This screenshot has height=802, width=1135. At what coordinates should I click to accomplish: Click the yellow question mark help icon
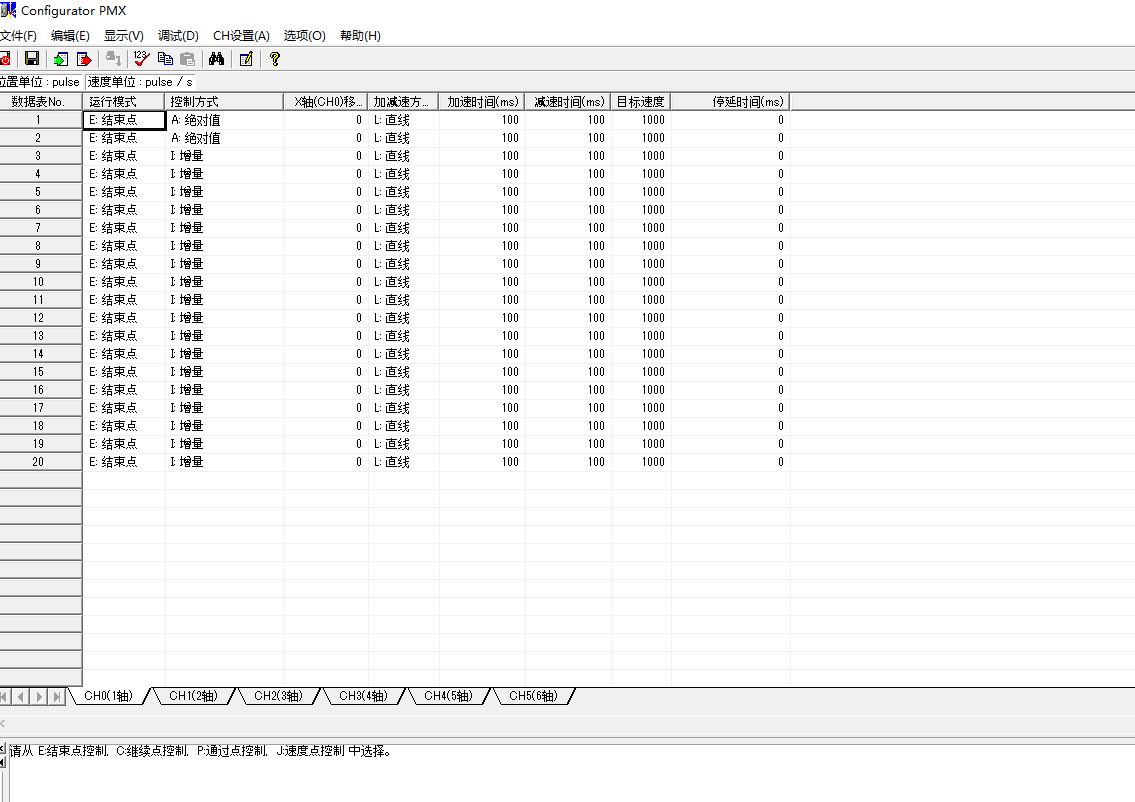click(x=275, y=59)
